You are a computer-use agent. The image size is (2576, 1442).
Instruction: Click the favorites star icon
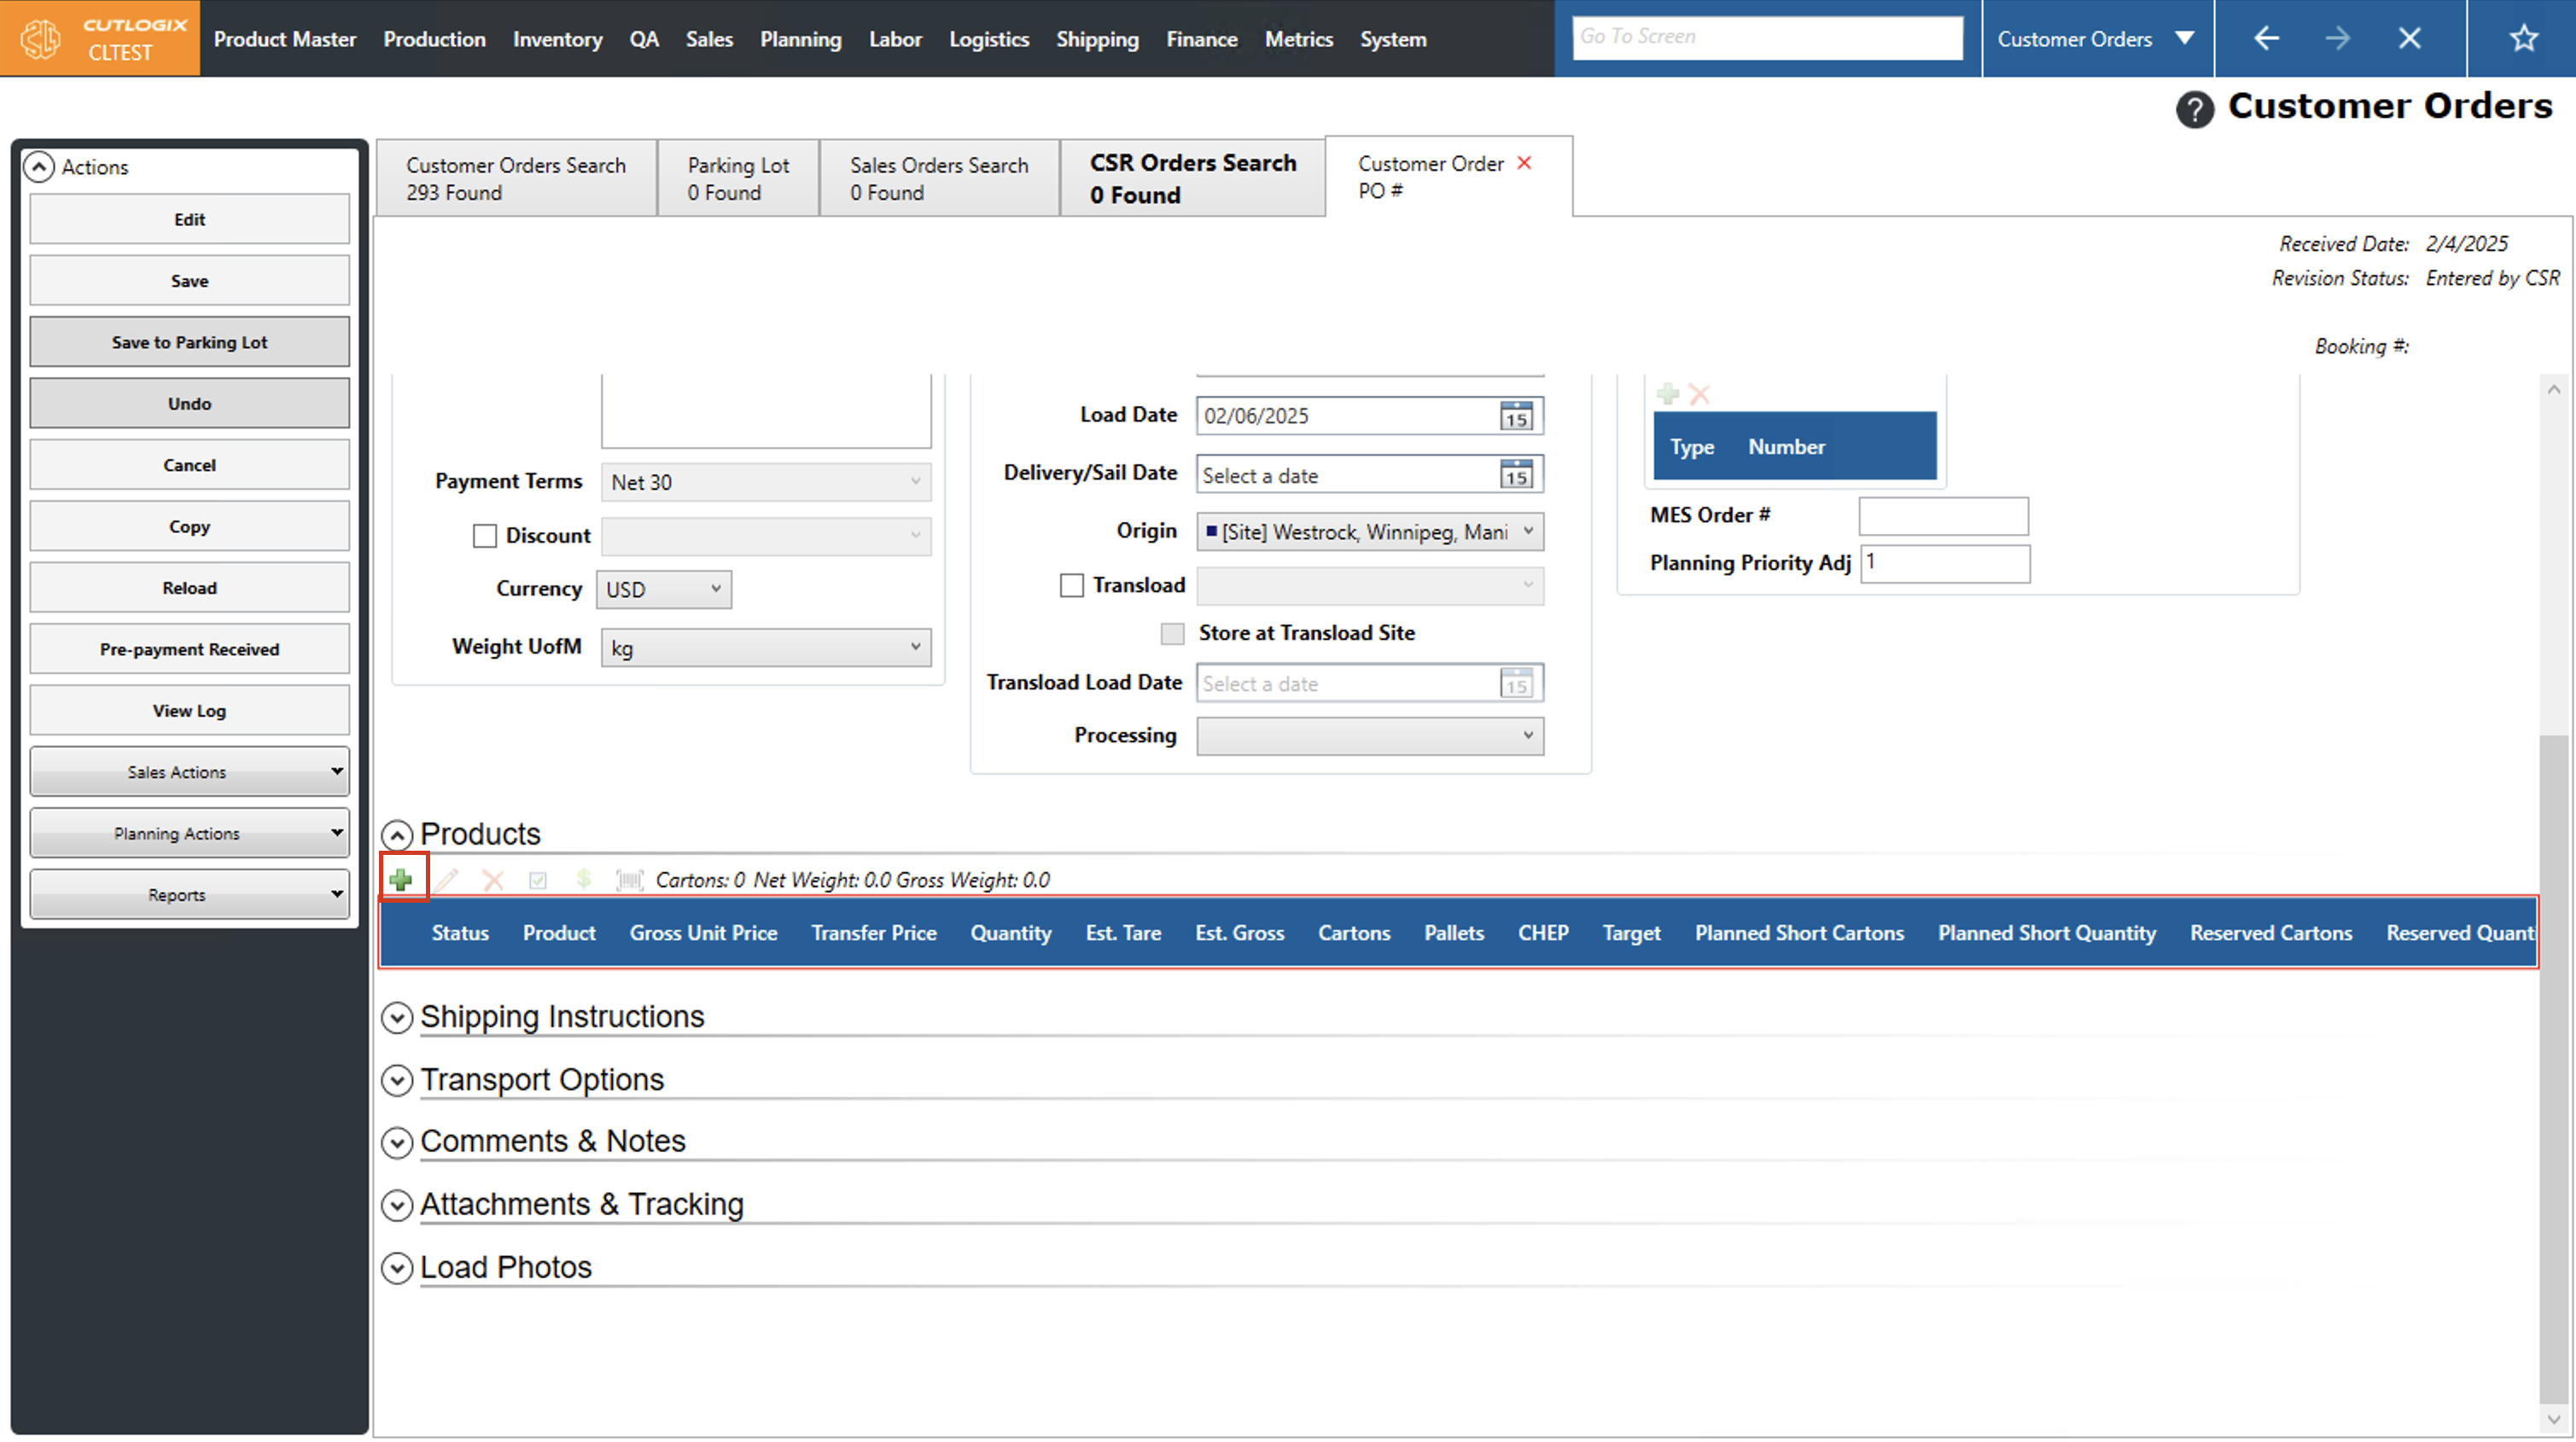2523,39
